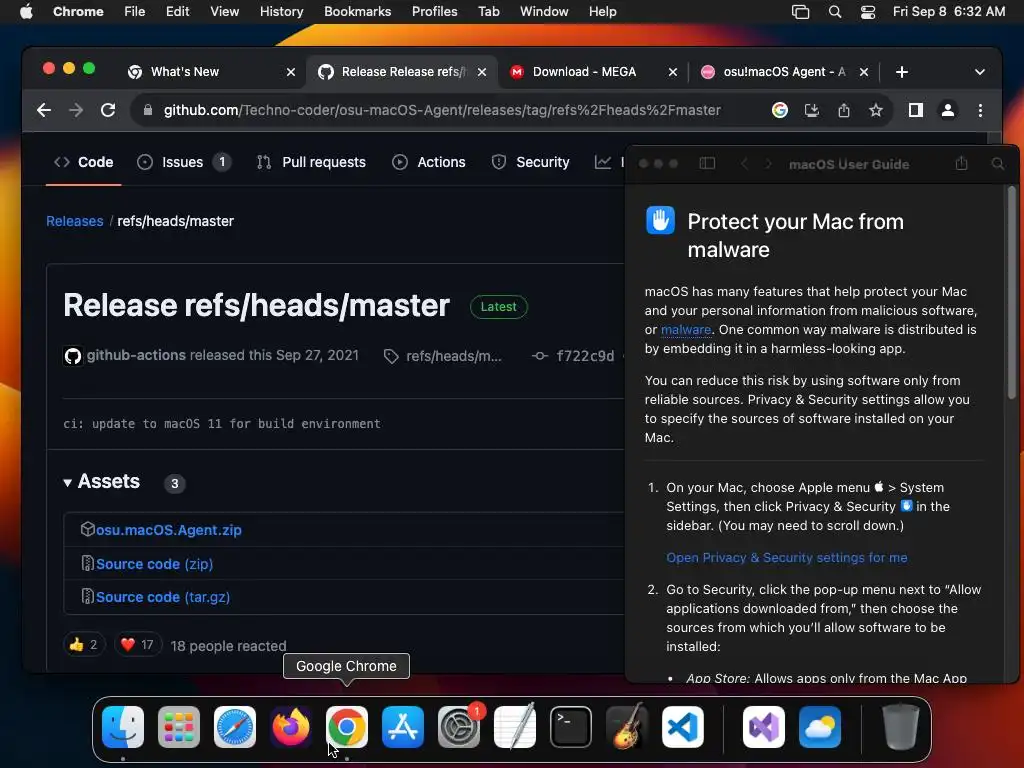This screenshot has width=1024, height=768.
Task: Download Source code (tar.gz)
Action: coord(163,598)
